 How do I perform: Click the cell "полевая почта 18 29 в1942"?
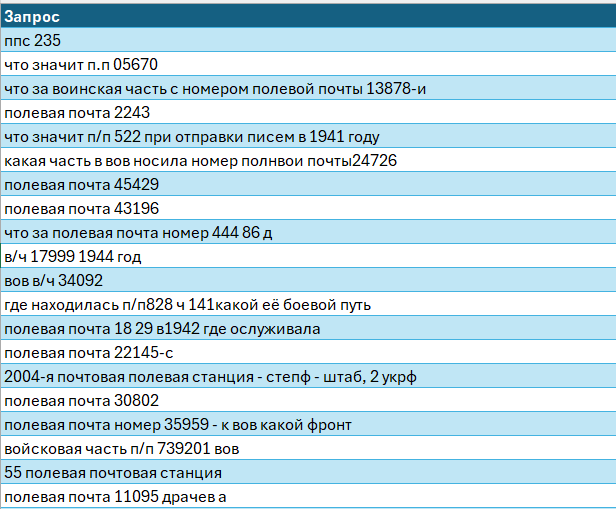[162, 328]
